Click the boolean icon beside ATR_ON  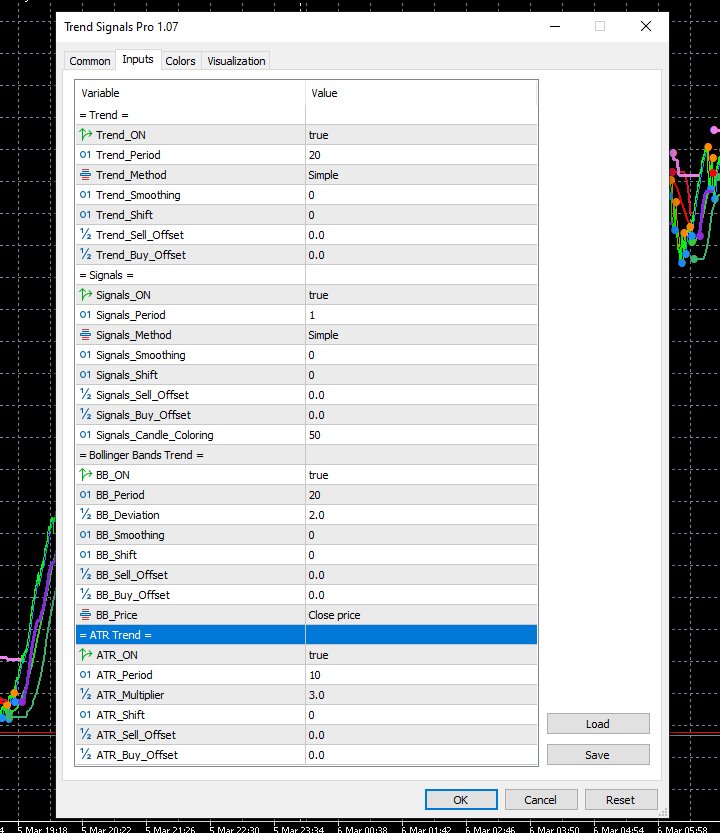click(86, 655)
